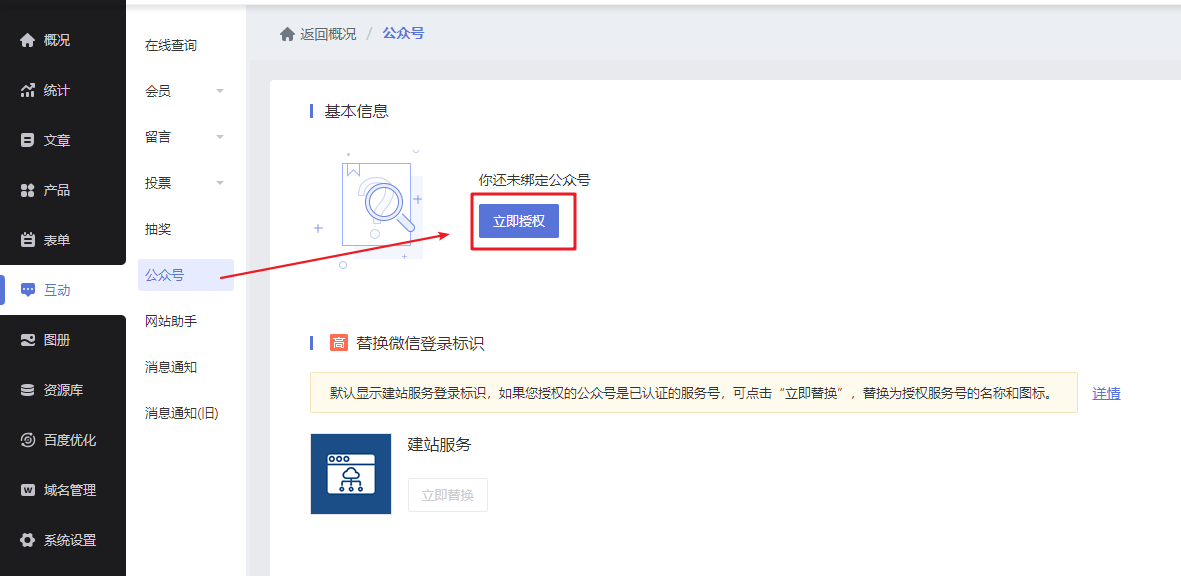
Task: Click the grid icon beside 产品
Action: (x=28, y=190)
